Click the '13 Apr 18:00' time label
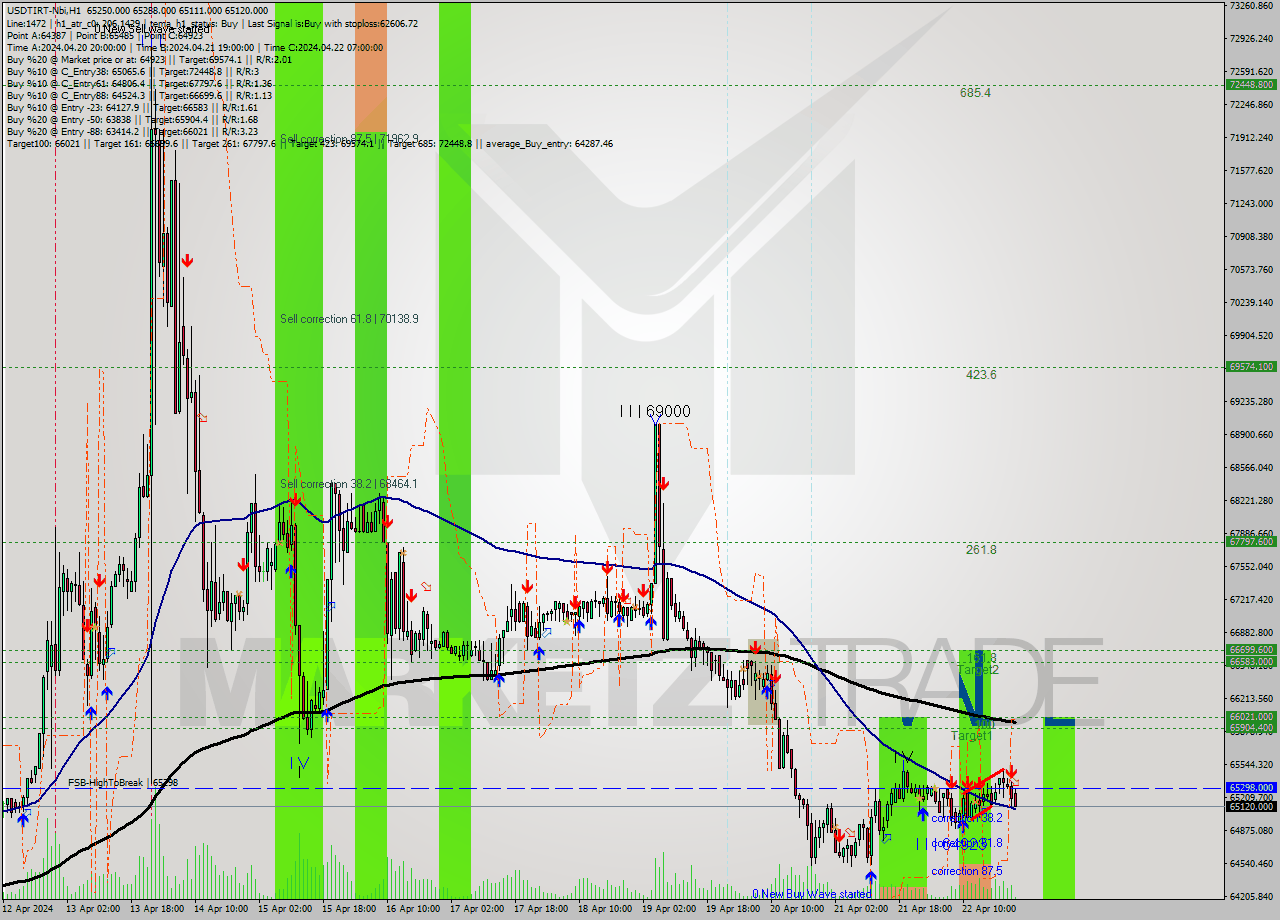1280x920 pixels. [x=157, y=909]
